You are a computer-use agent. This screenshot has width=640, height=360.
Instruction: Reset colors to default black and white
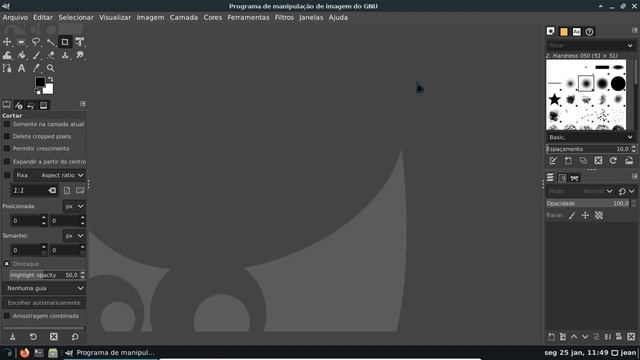coord(37,91)
